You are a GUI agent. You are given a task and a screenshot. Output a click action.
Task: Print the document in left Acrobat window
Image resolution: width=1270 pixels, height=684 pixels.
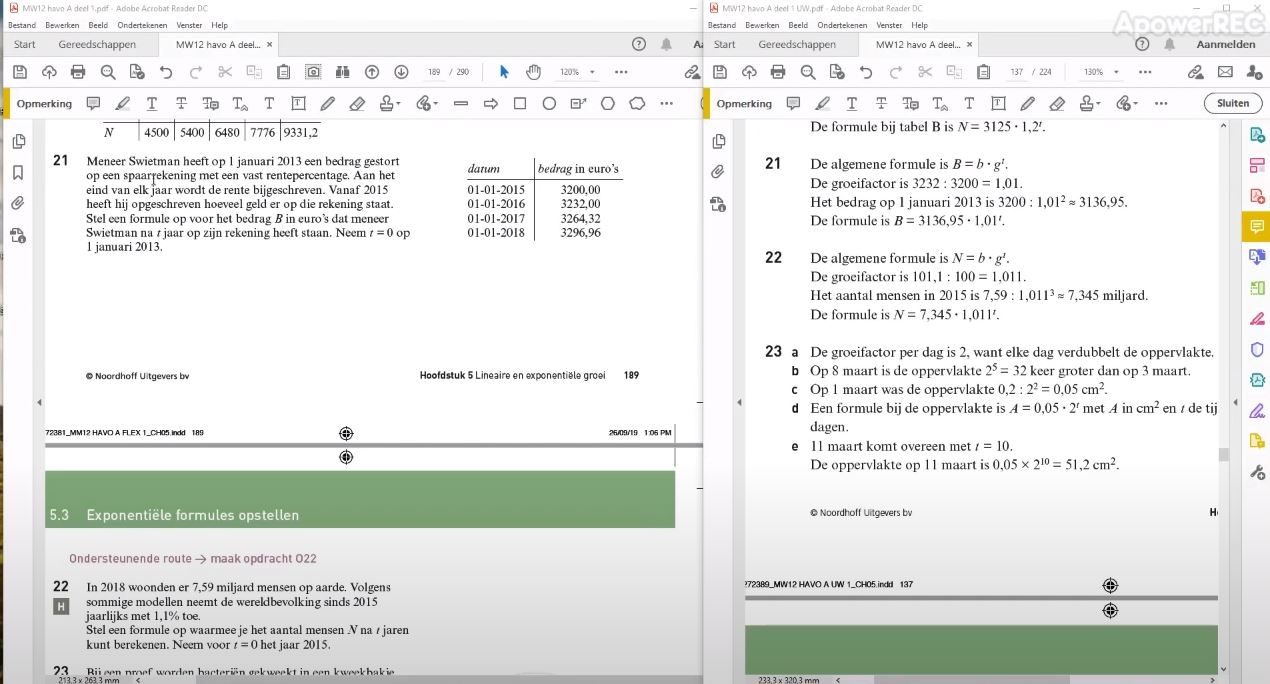point(78,72)
